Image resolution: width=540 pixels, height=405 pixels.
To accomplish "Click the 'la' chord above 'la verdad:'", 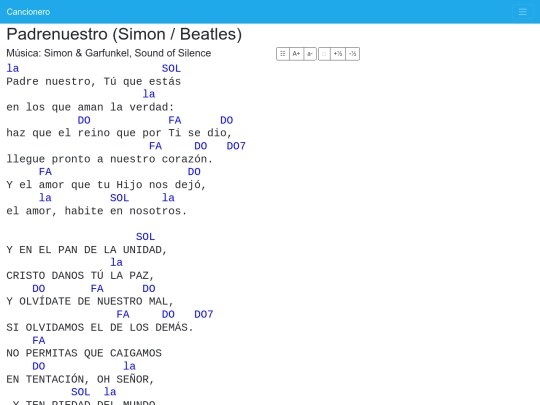I will point(149,94).
